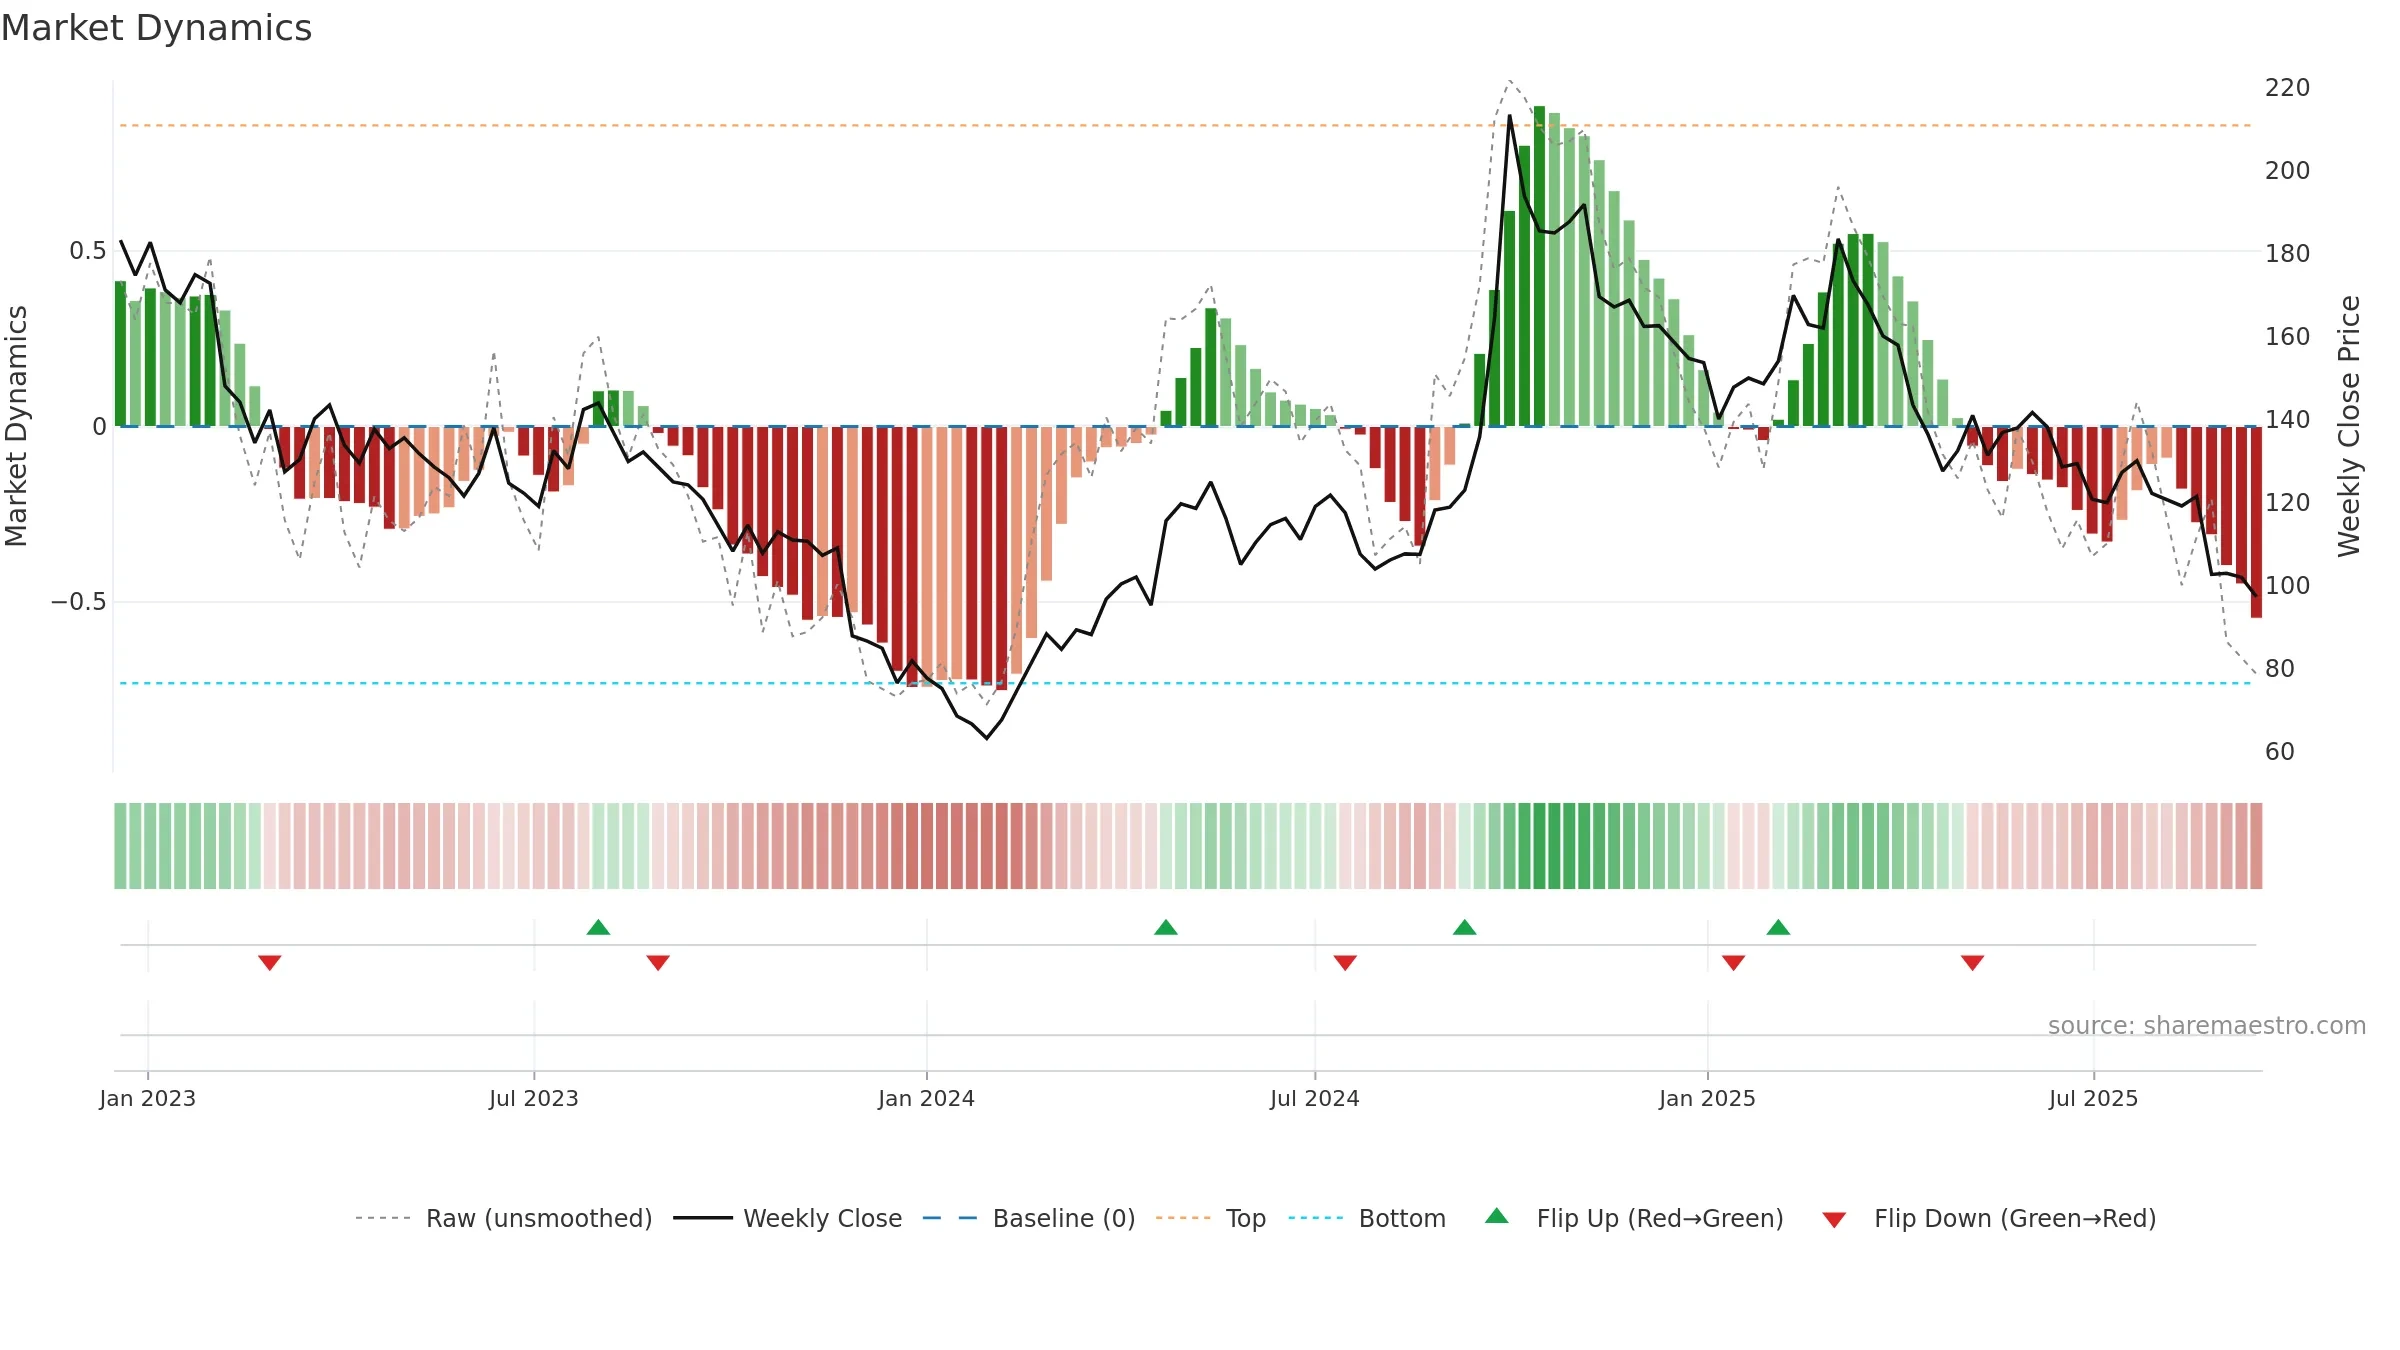Click the Jan 2024 axis label
The width and height of the screenshot is (2400, 1350).
[x=927, y=1099]
